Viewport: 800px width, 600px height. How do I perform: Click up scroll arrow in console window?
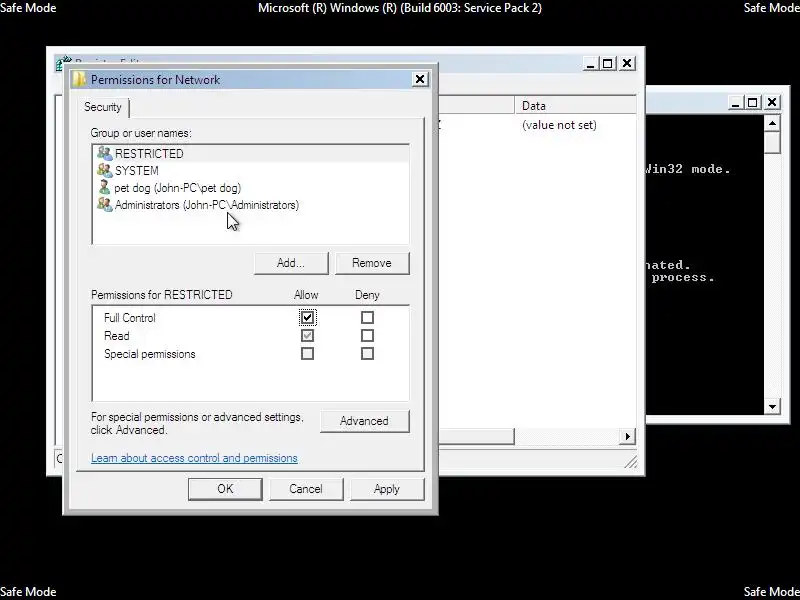pos(772,123)
